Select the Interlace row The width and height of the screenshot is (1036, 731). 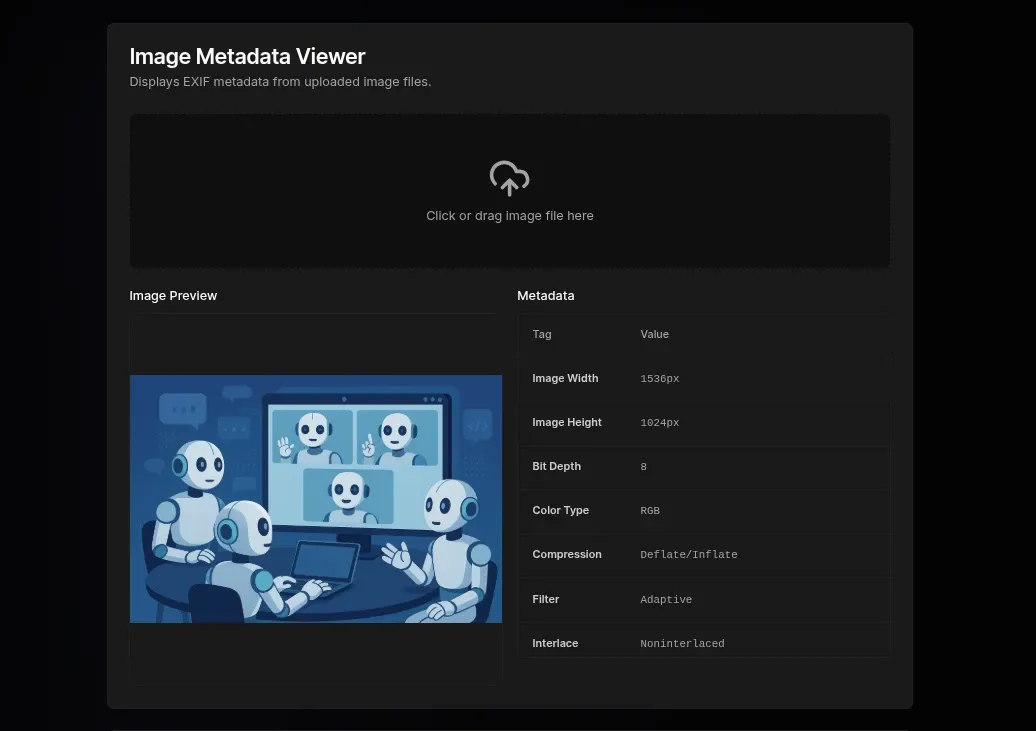click(703, 643)
